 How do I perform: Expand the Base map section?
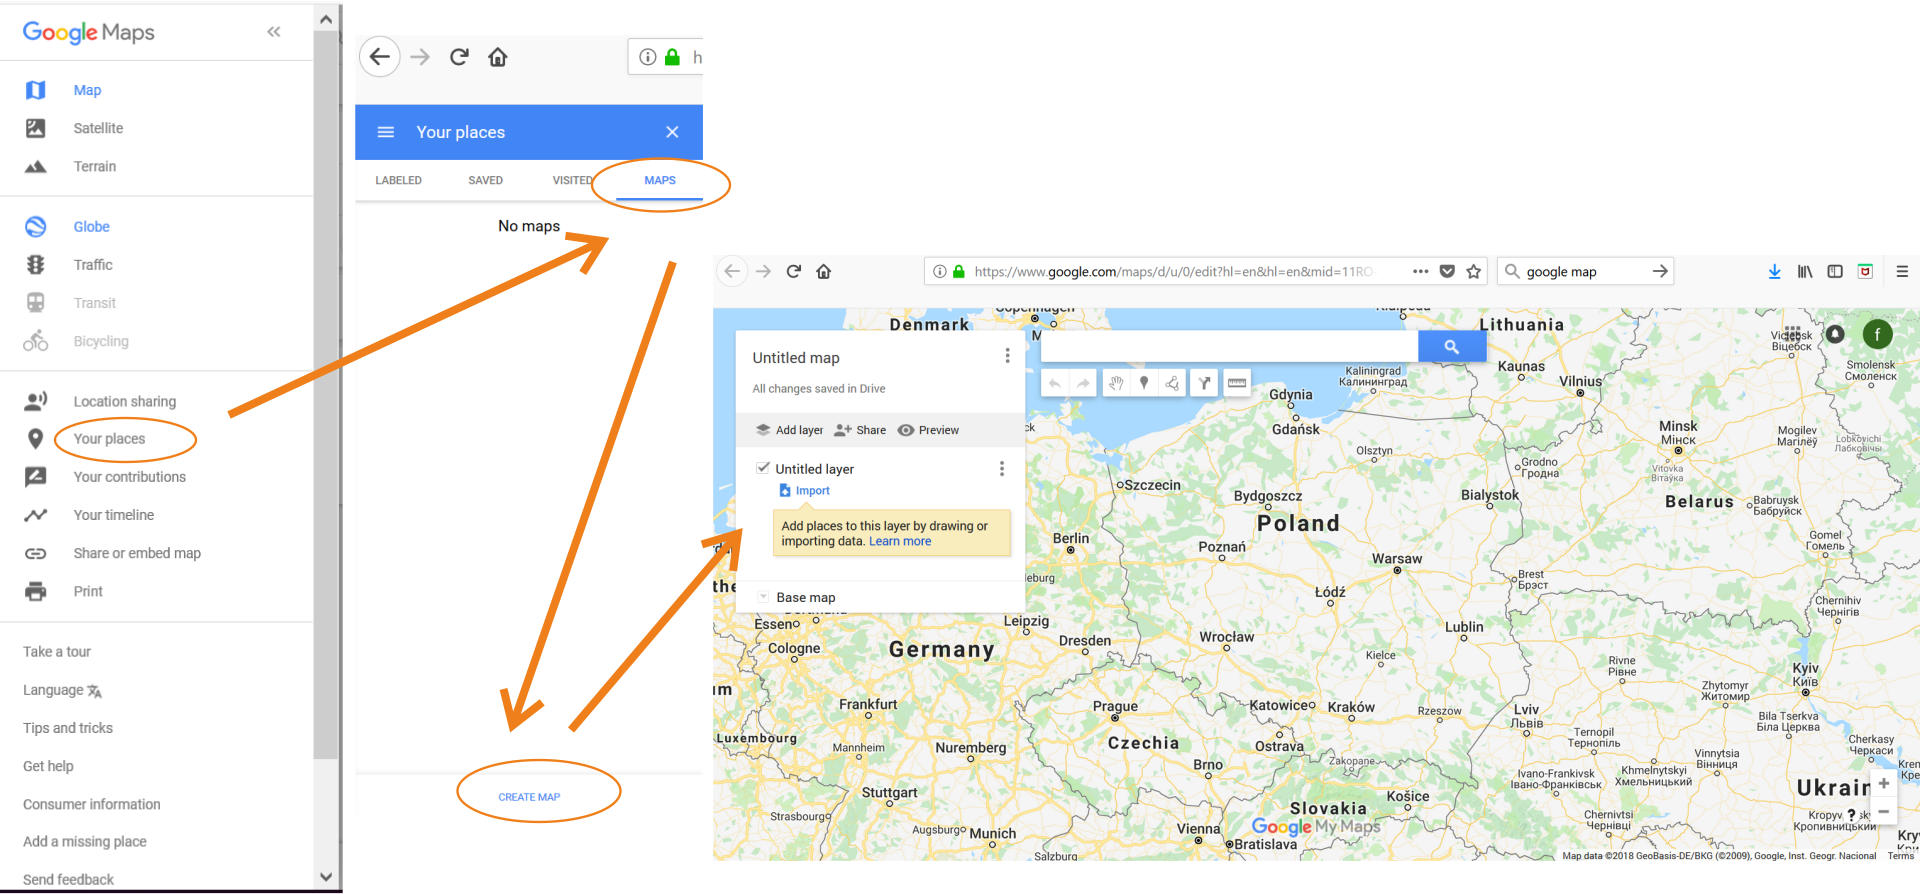pyautogui.click(x=764, y=597)
